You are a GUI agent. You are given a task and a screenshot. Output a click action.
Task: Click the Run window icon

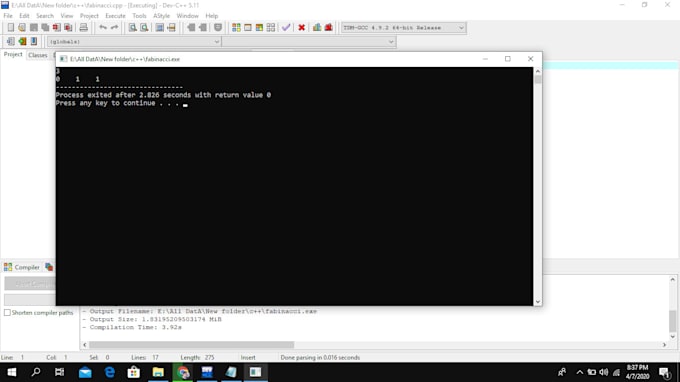tap(248, 27)
